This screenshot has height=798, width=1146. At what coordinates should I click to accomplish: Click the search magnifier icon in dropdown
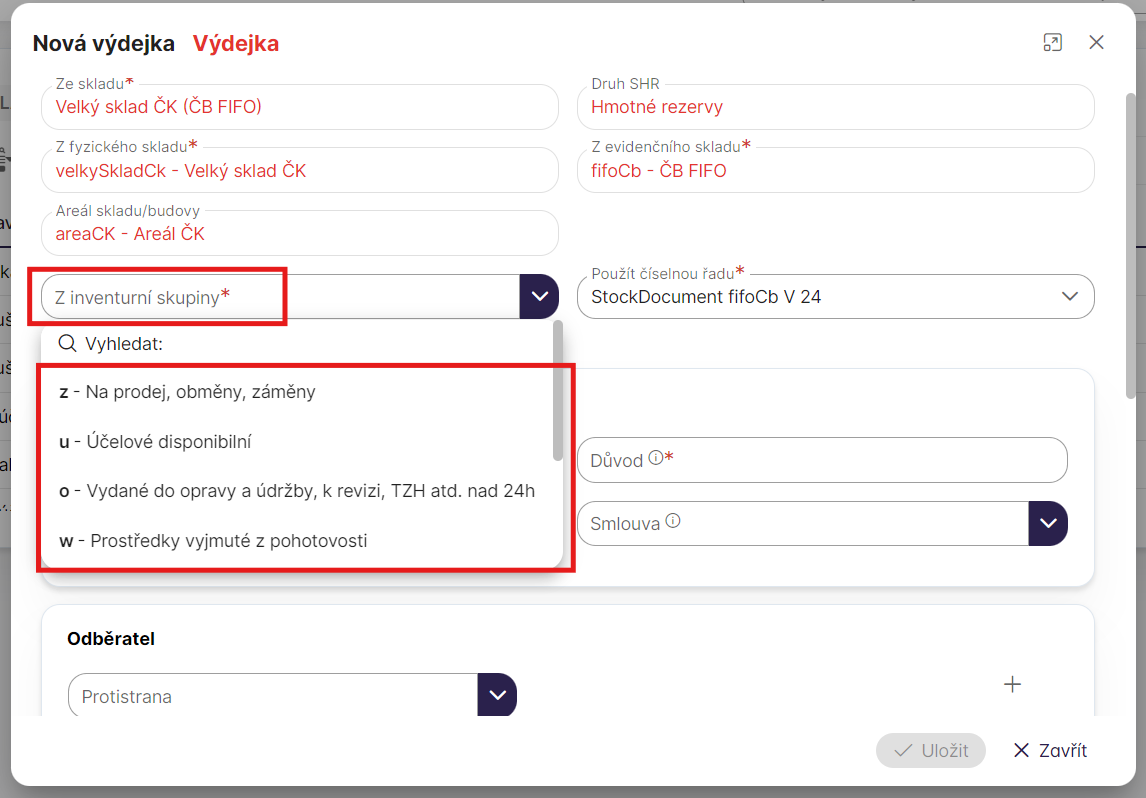click(x=67, y=344)
